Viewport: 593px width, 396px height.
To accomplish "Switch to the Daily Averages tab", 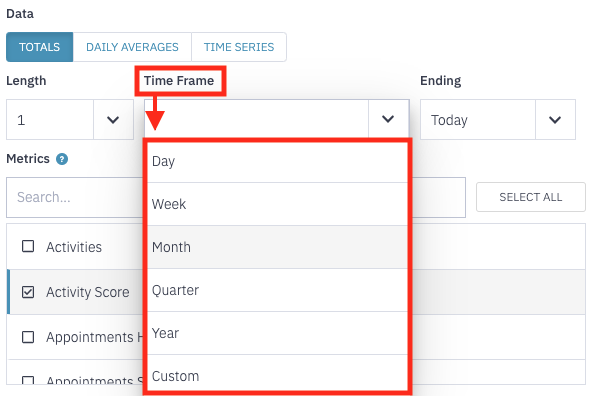I will 132,47.
